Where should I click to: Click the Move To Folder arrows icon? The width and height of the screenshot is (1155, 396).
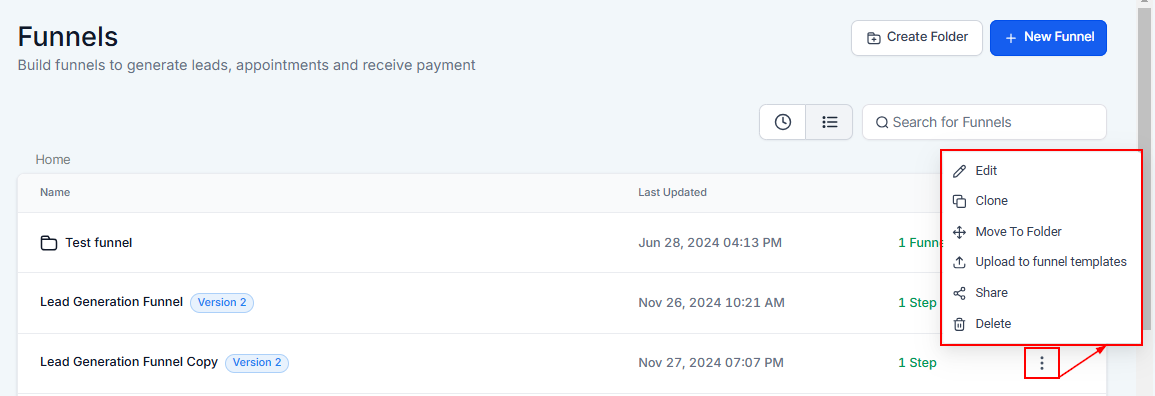coord(959,232)
